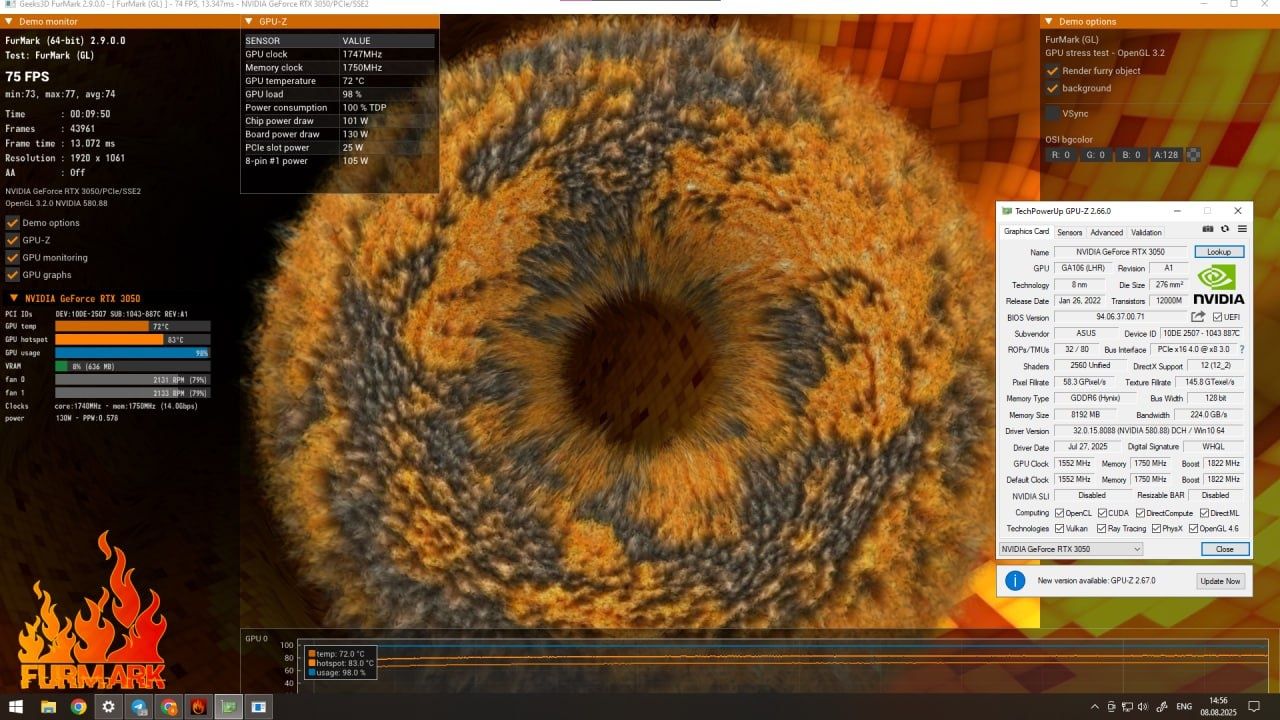
Task: Click the blue info icon in update bar
Action: 1015,580
